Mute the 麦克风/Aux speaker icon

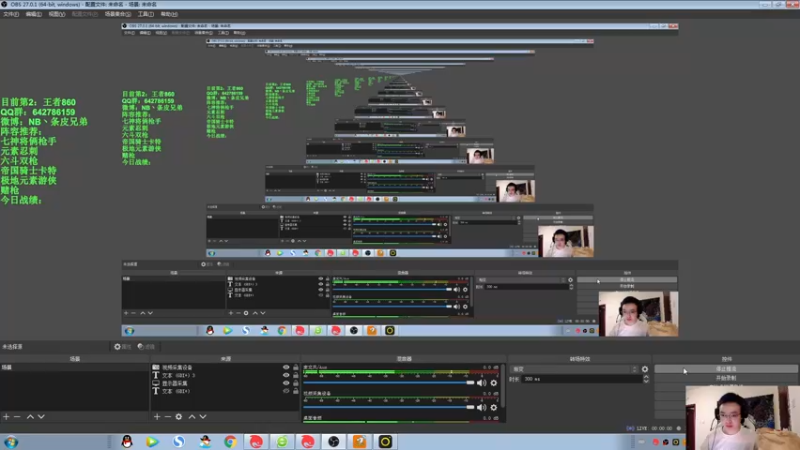pyautogui.click(x=481, y=383)
